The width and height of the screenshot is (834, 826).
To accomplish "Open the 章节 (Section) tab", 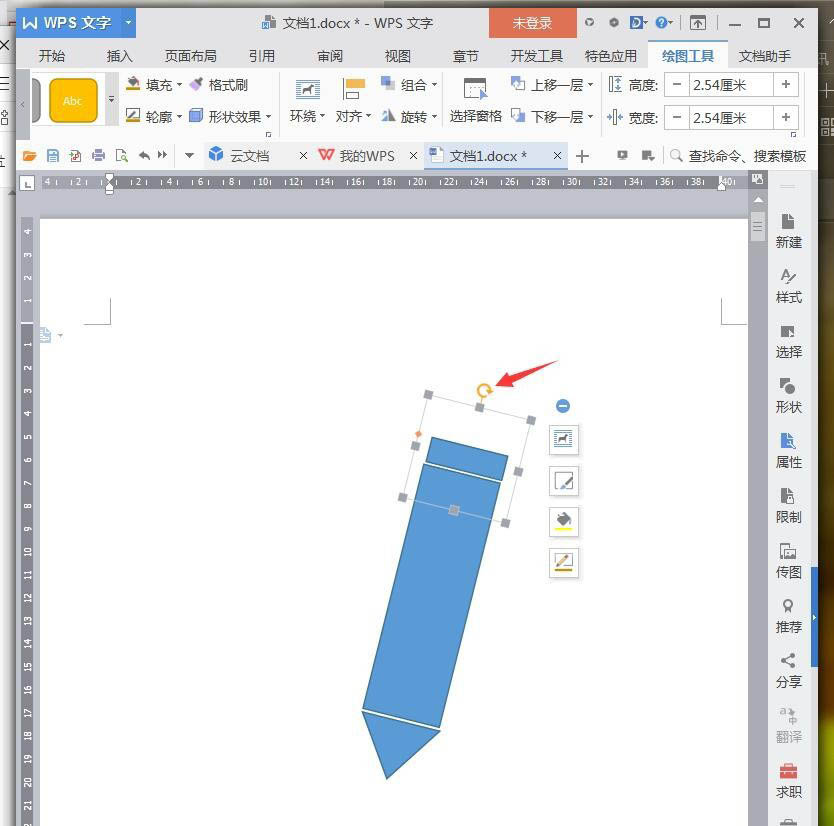I will tap(465, 56).
